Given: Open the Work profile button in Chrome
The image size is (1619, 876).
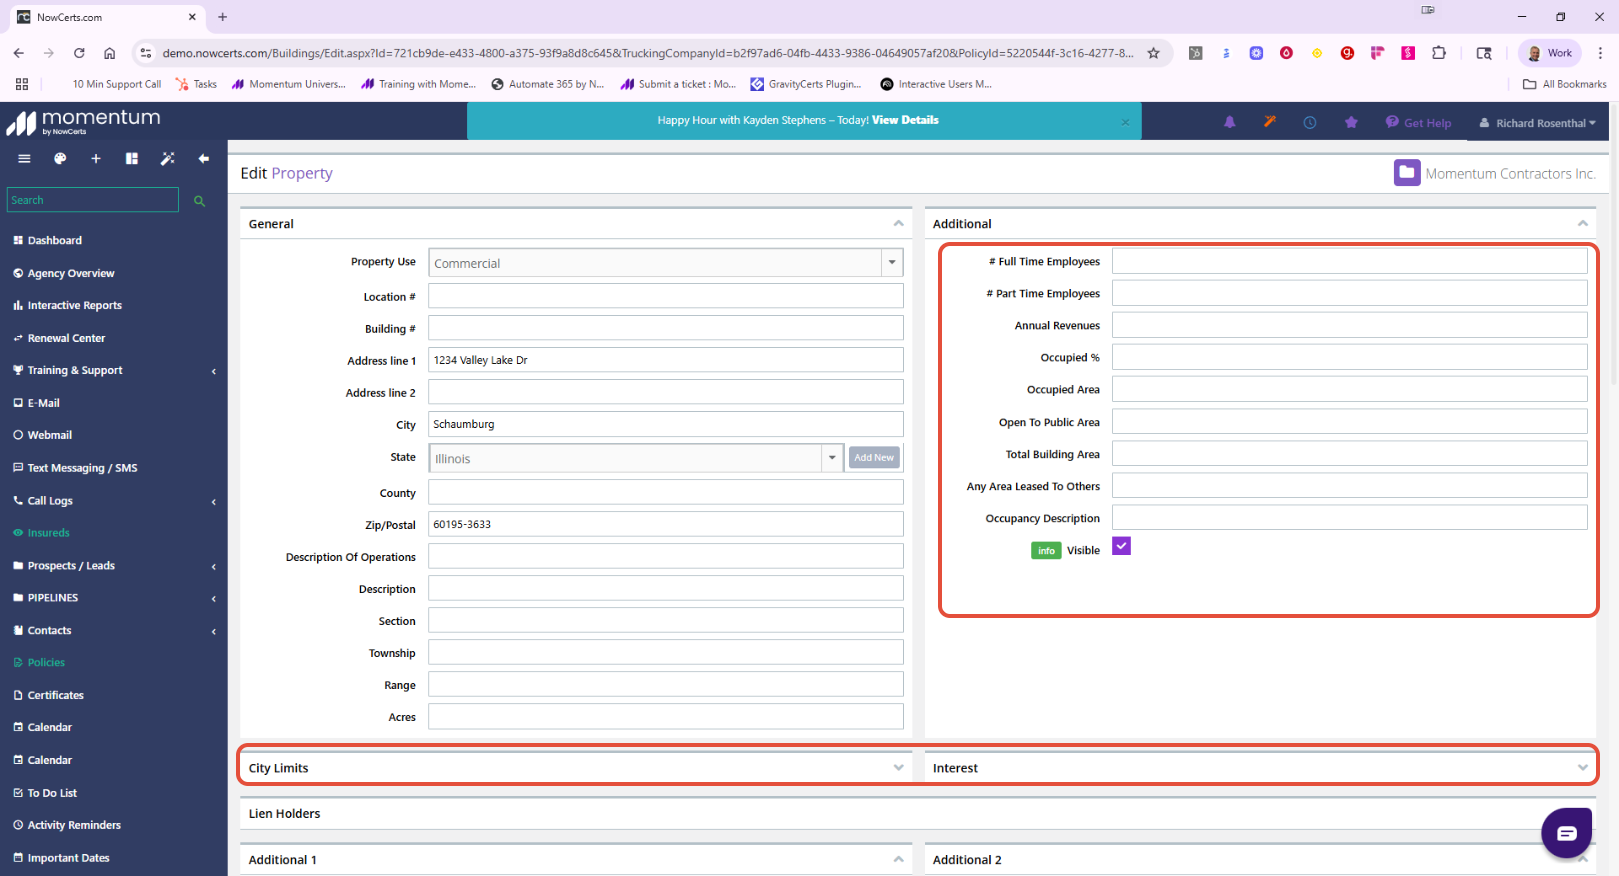Looking at the screenshot, I should click(x=1549, y=53).
